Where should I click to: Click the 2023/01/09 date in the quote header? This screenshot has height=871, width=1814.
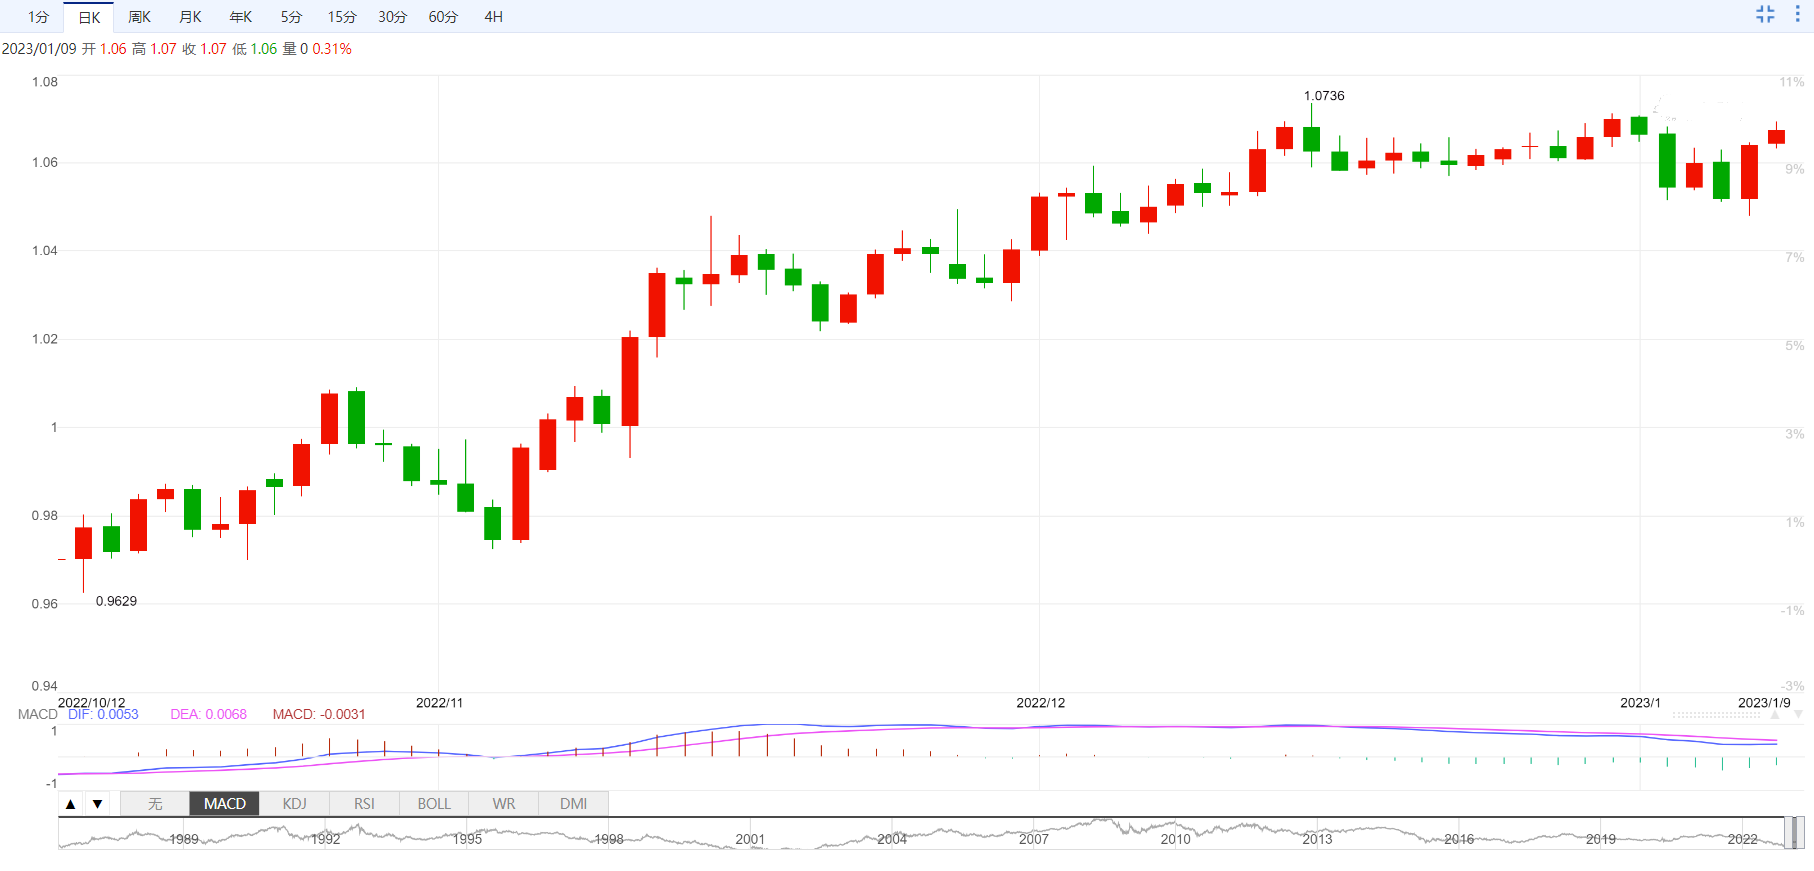pos(39,49)
